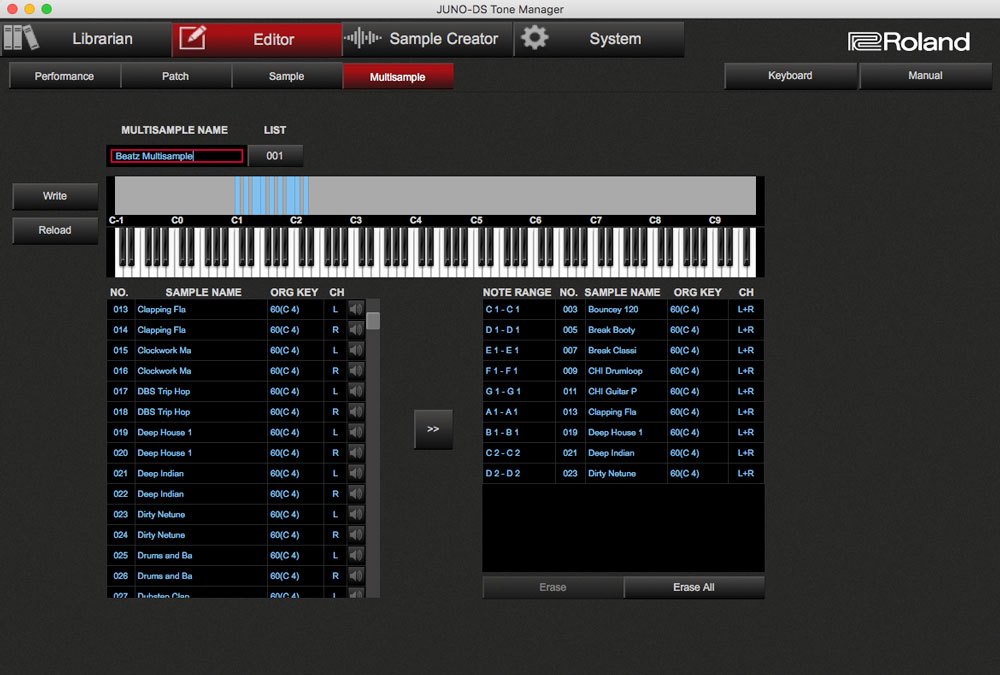Preview sample 018 DBS Trip Hop speaker icon
1000x675 pixels.
click(x=356, y=412)
